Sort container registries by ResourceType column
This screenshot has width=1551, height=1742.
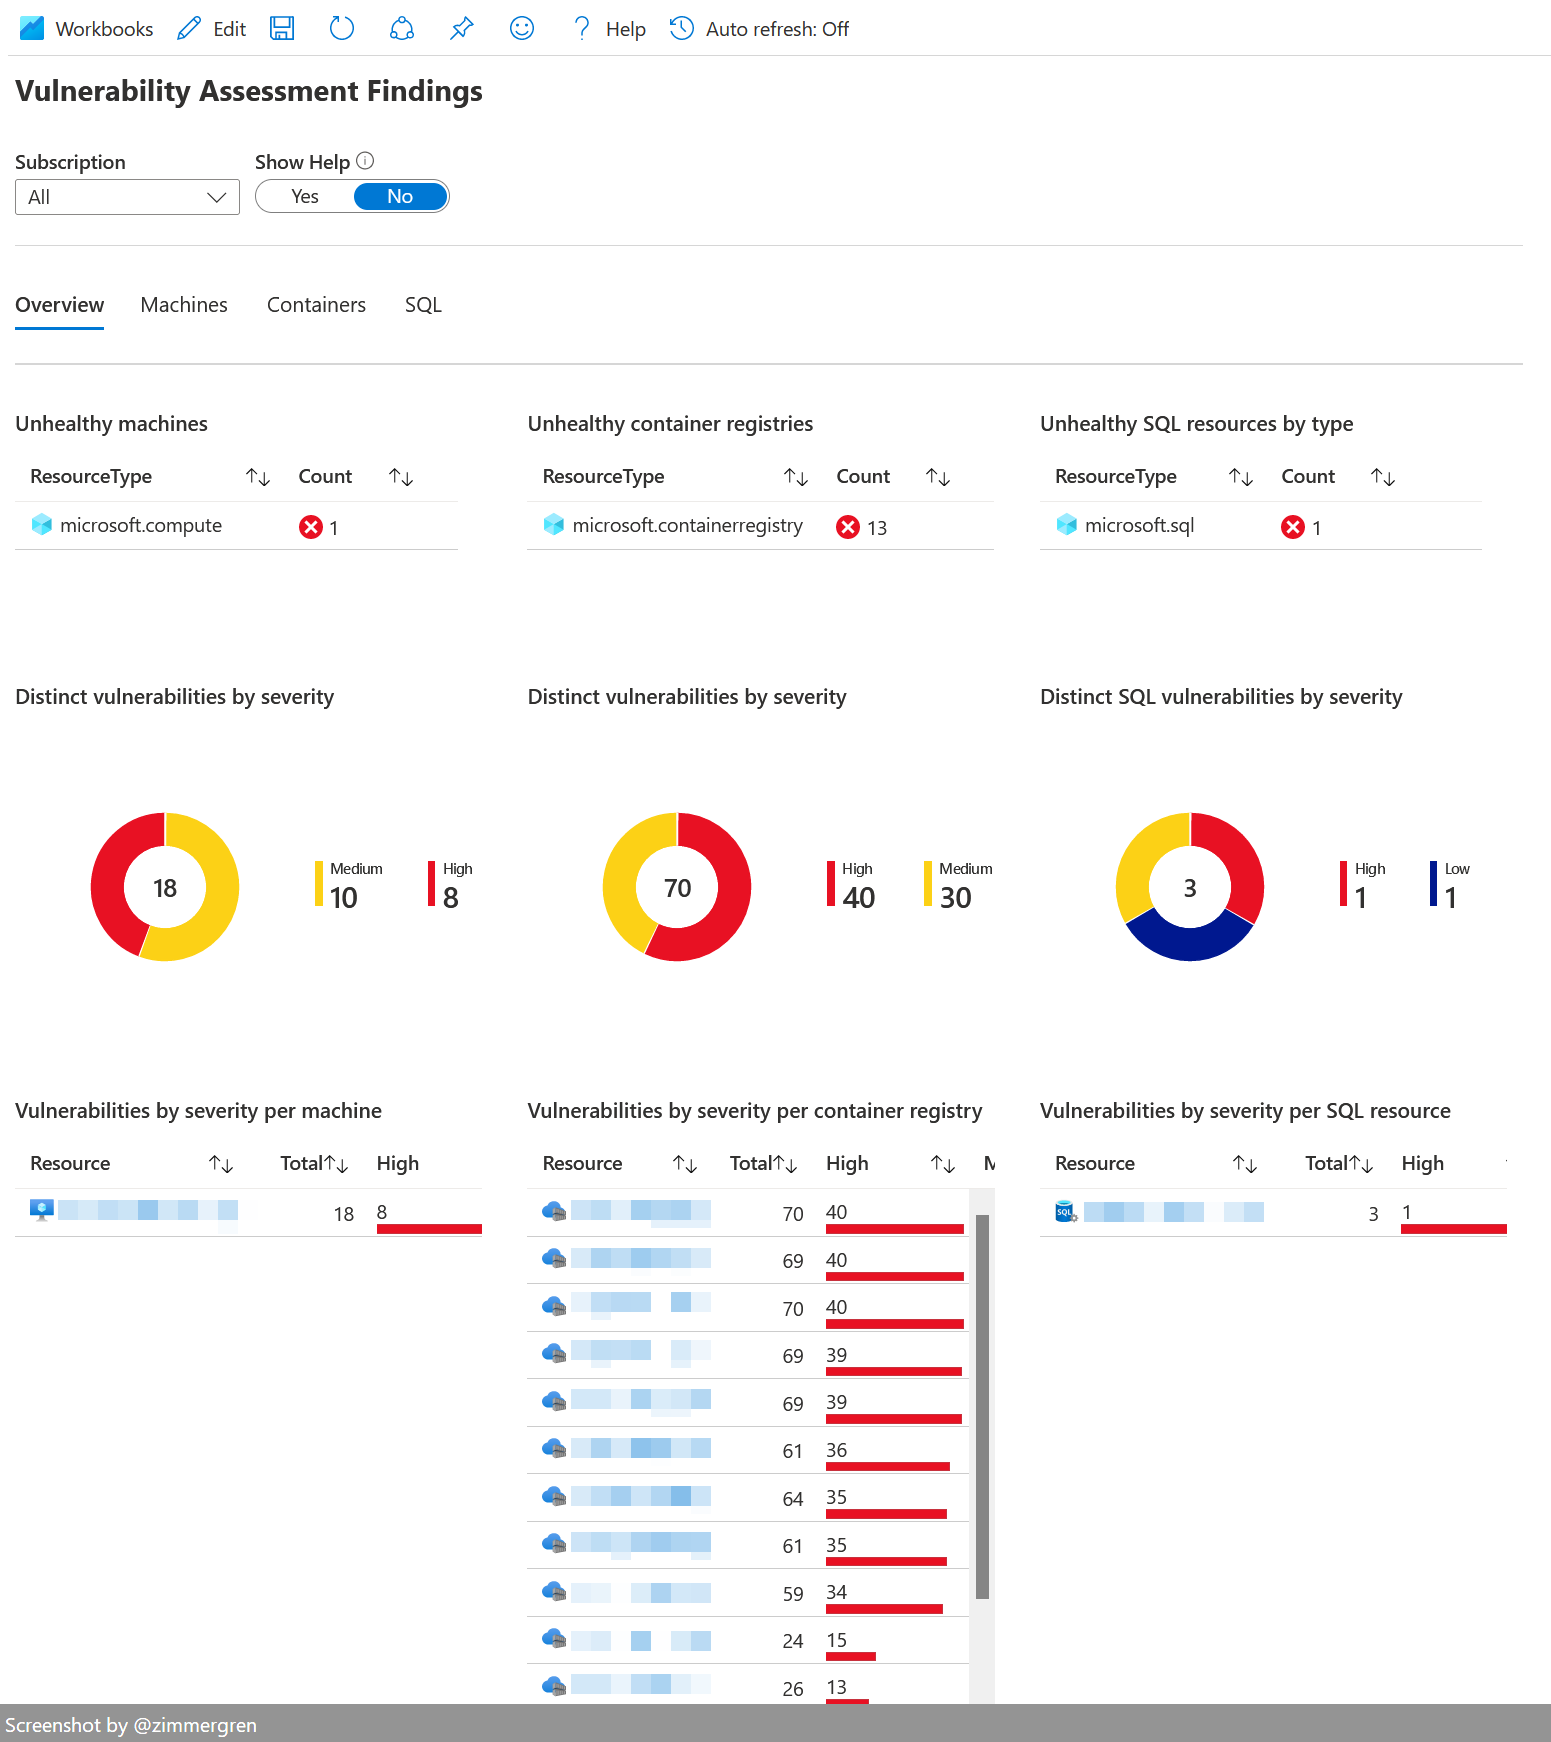pos(796,477)
